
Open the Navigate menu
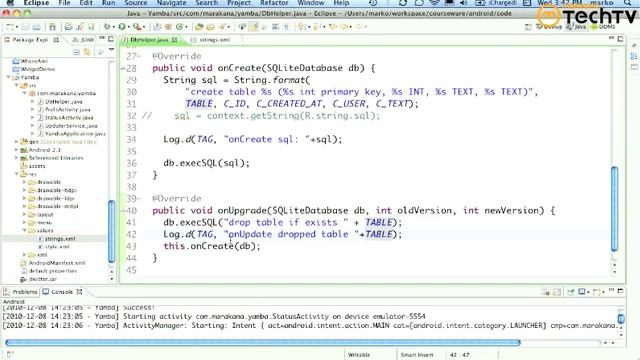pos(171,3)
